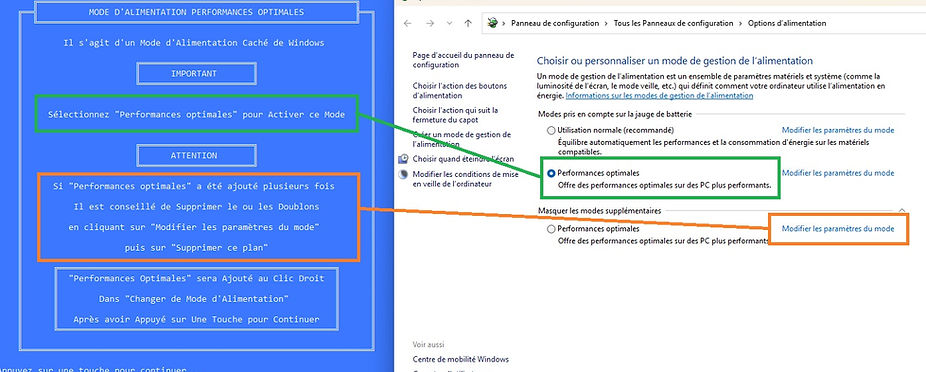Click console line puis sur "Supprimer ce plan"

tap(196, 248)
